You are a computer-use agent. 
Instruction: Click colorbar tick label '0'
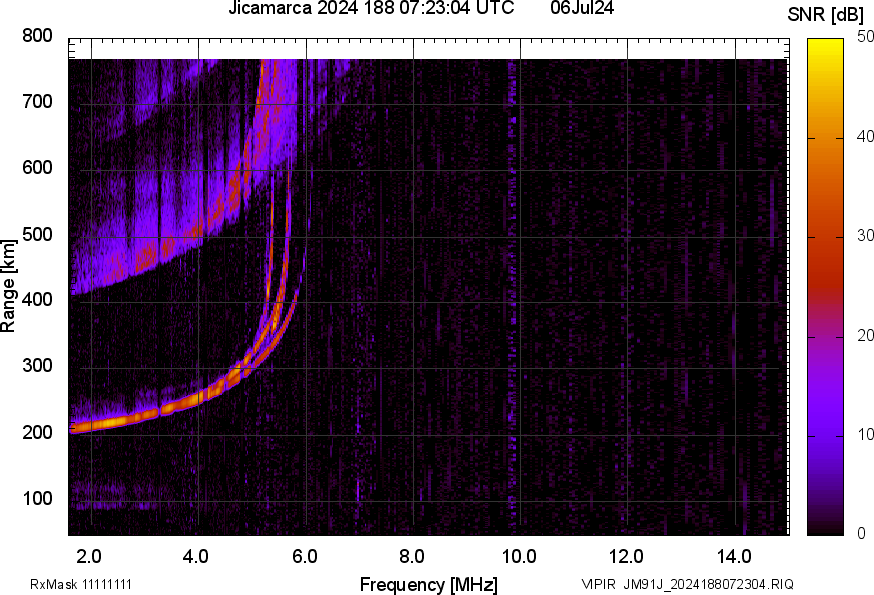pyautogui.click(x=862, y=534)
